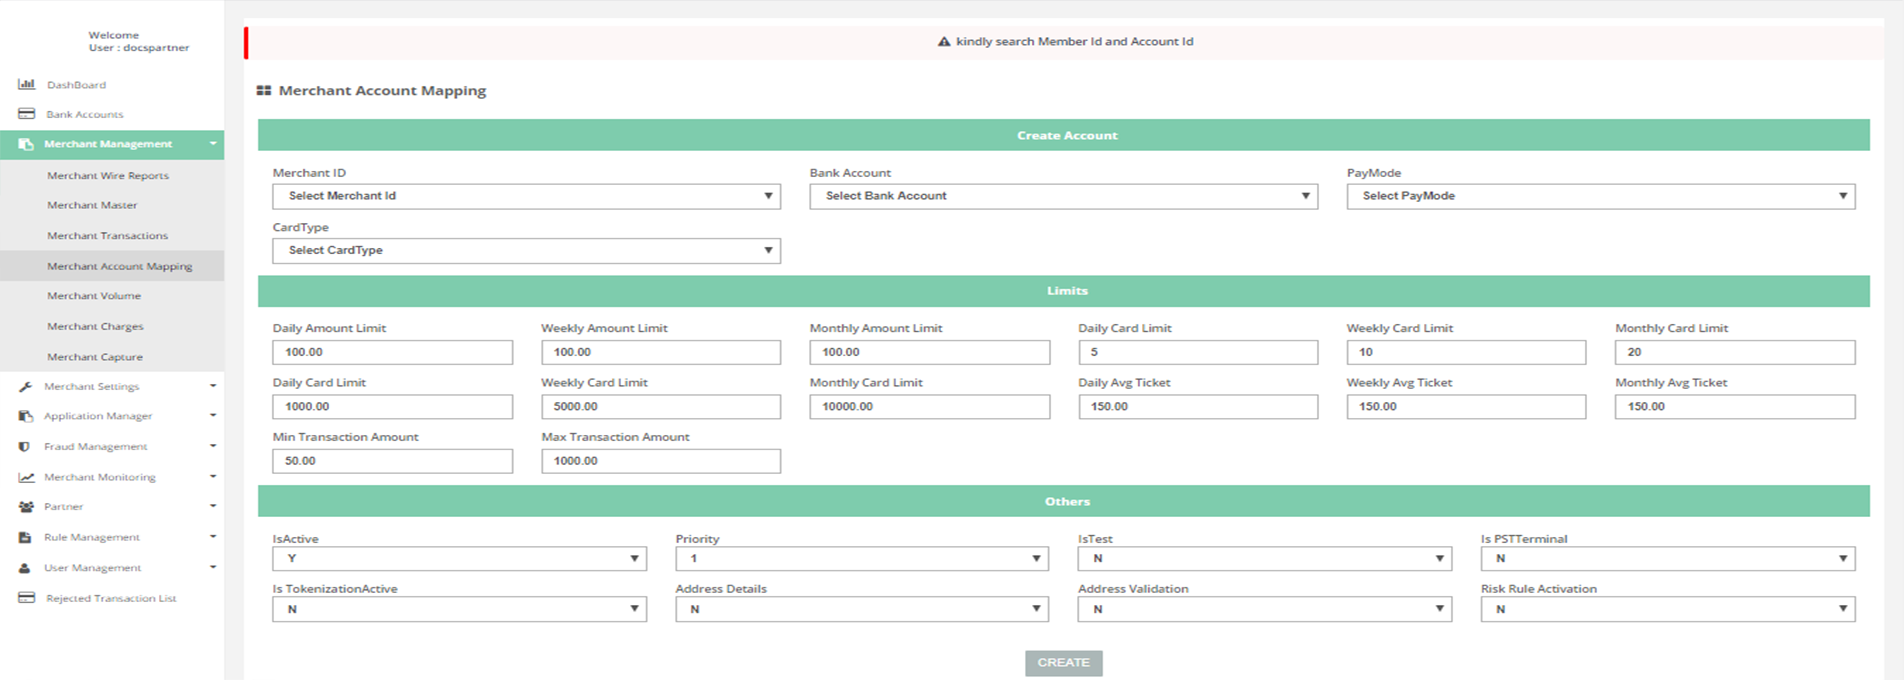Screen dimensions: 1904x680
Task: Click the Daily Amount Limit field
Action: pyautogui.click(x=392, y=352)
